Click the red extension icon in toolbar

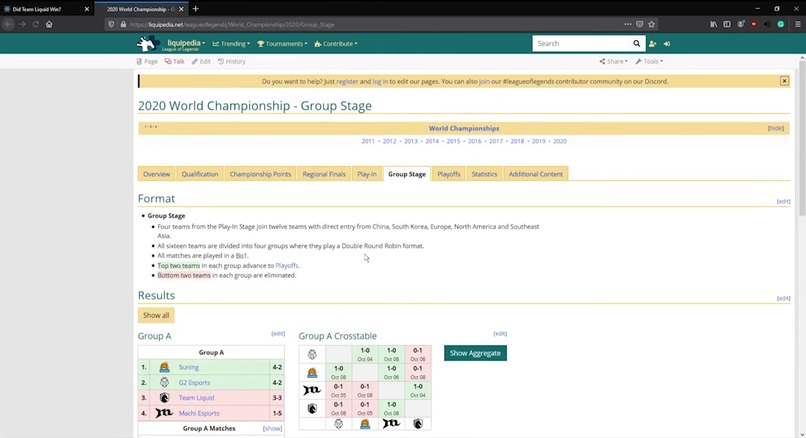coord(754,24)
